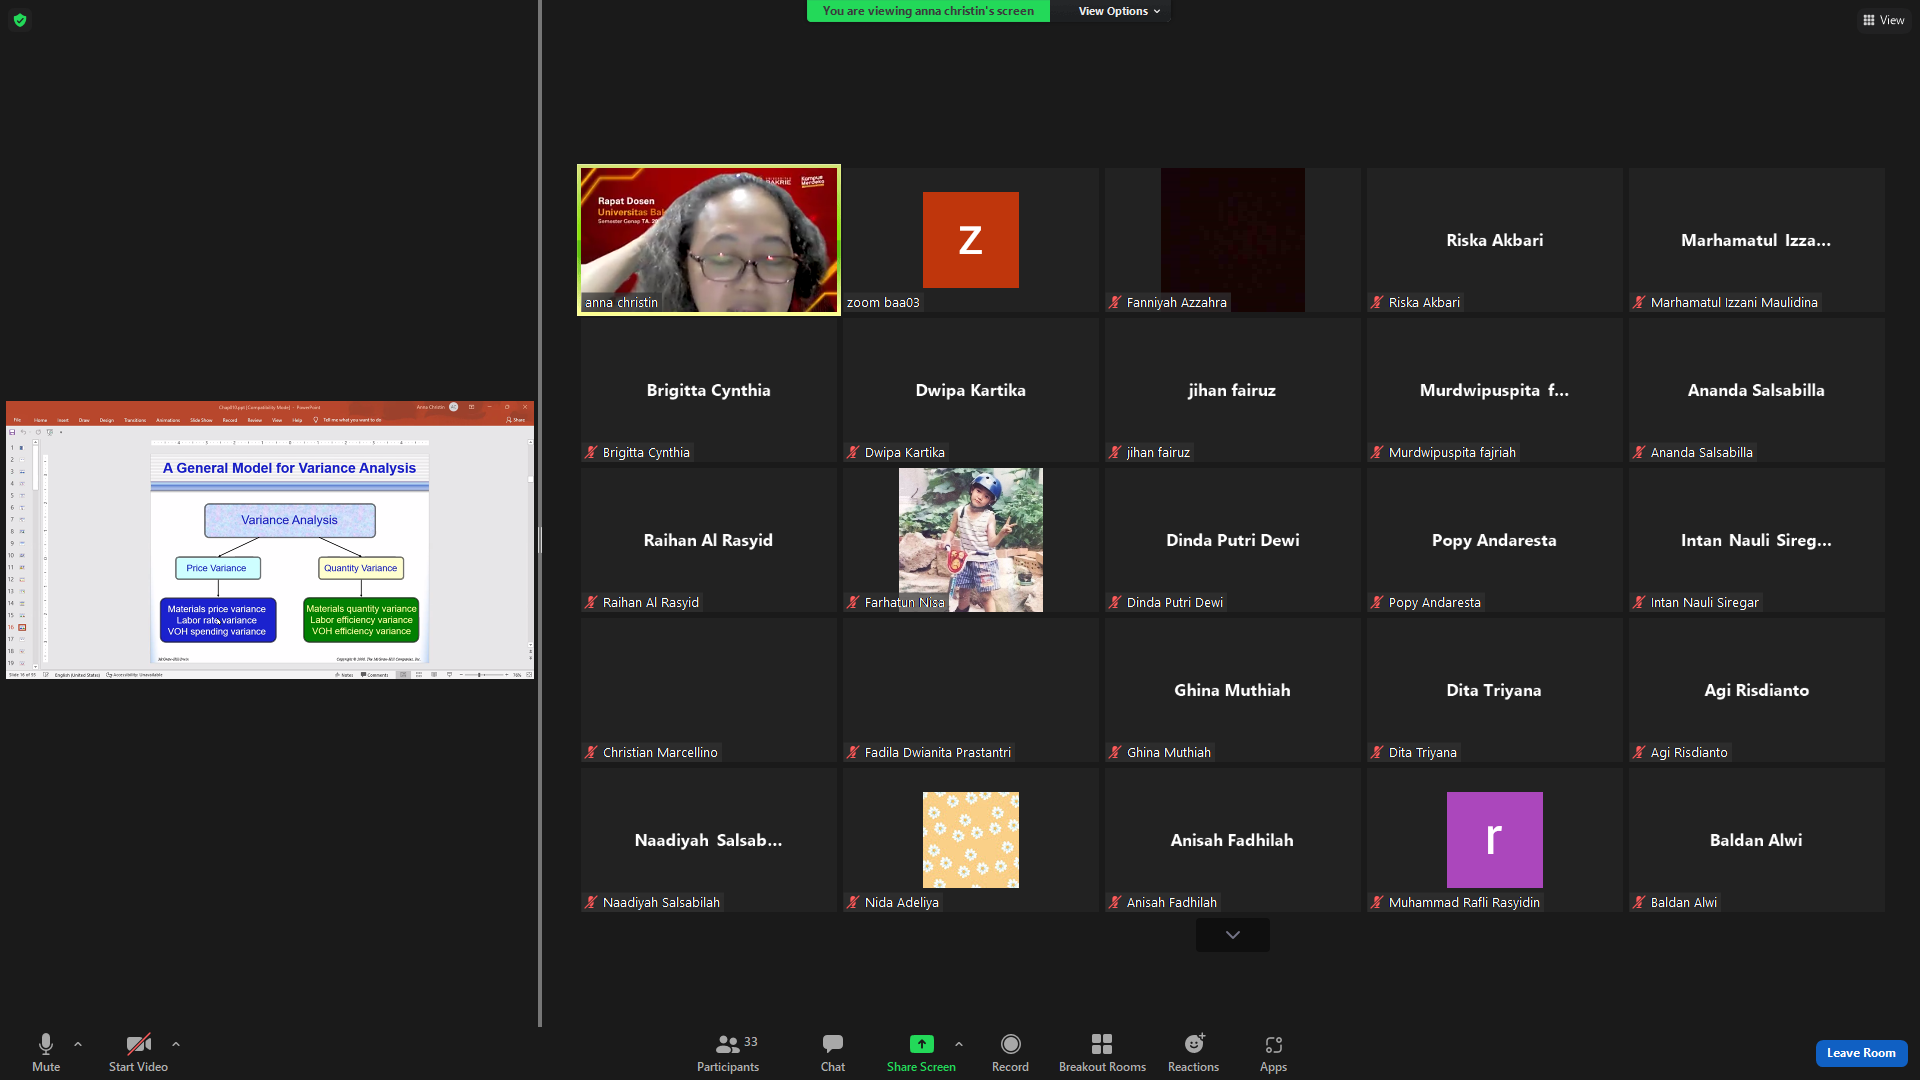Click muted mic icon beside Baldan Alwi label
The height and width of the screenshot is (1080, 1920).
tap(1639, 902)
